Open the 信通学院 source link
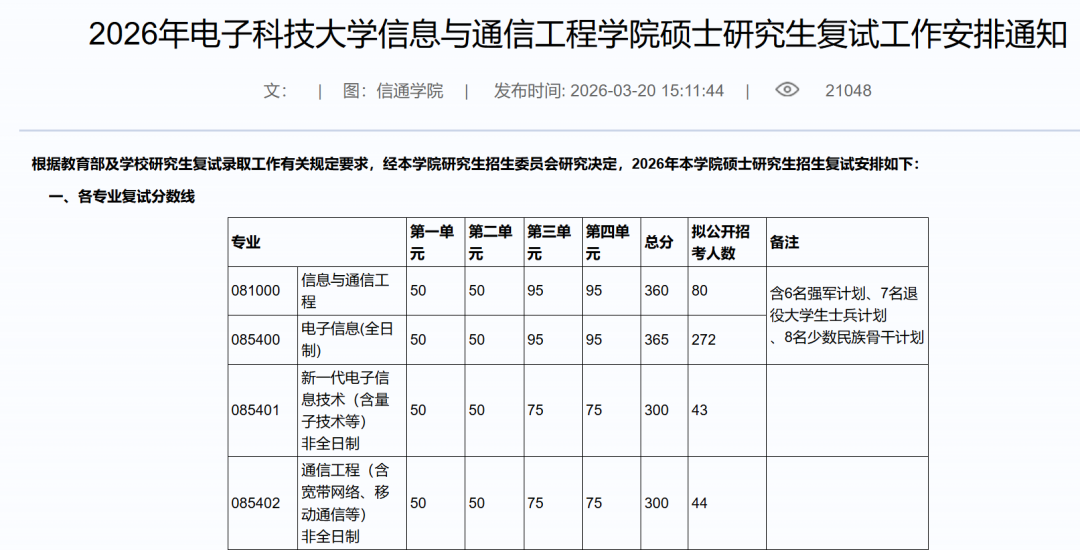Viewport: 1080px width, 550px height. coord(409,91)
